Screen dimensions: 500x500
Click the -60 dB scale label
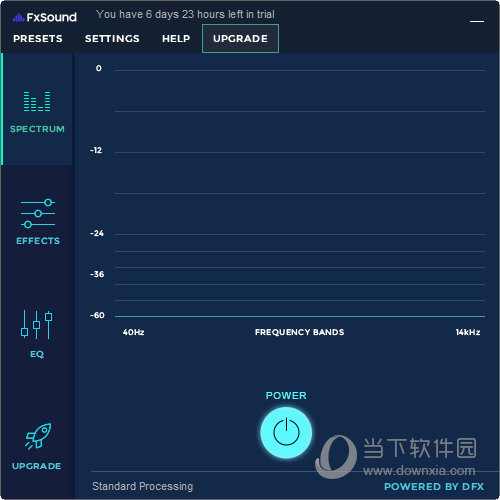[97, 315]
